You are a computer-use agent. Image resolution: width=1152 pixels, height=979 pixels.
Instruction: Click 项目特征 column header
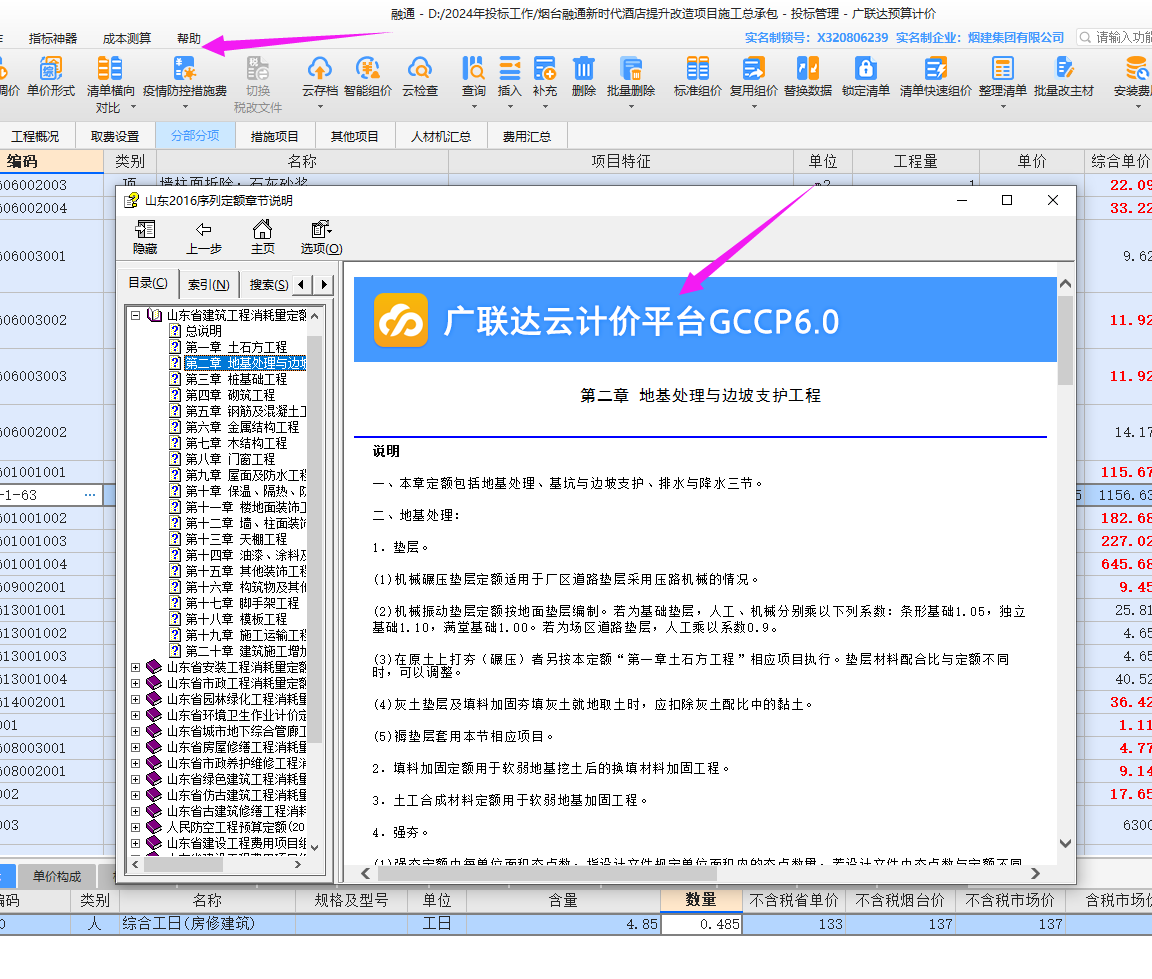[621, 162]
